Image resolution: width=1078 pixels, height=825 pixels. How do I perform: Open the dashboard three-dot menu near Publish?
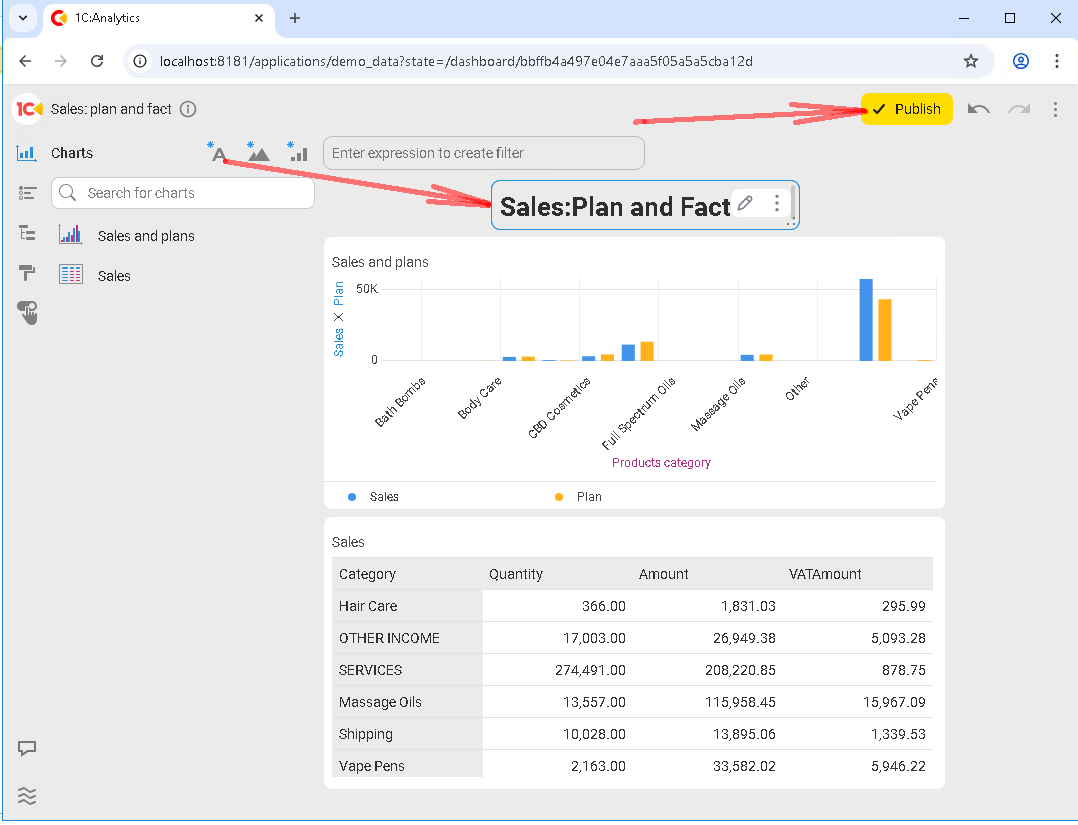click(x=1055, y=109)
